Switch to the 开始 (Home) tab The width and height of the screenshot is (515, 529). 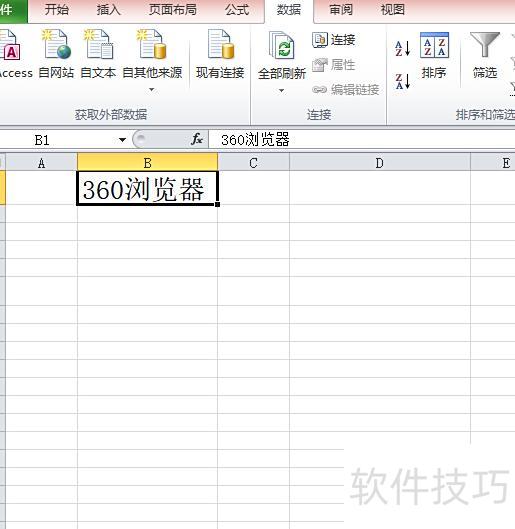(57, 9)
